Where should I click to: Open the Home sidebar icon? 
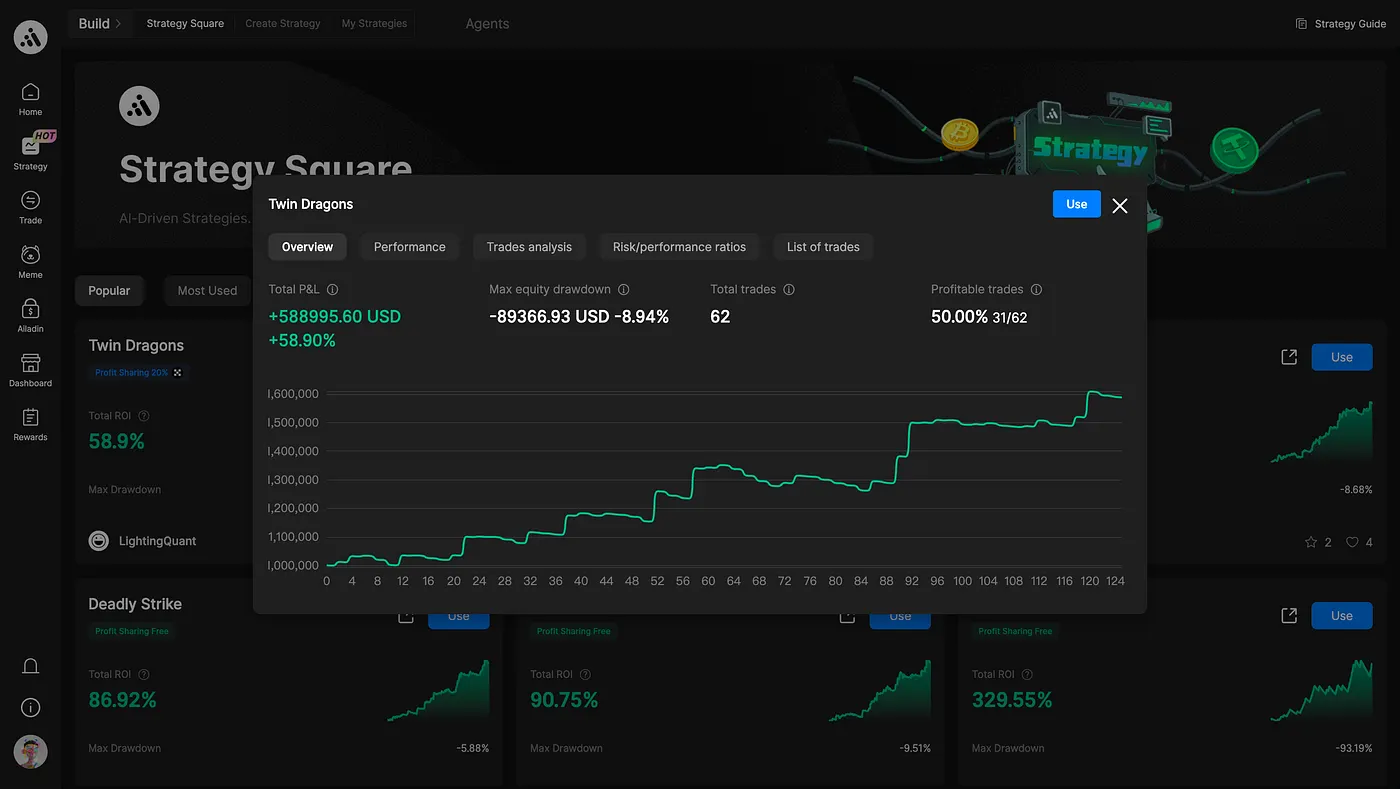pos(30,92)
